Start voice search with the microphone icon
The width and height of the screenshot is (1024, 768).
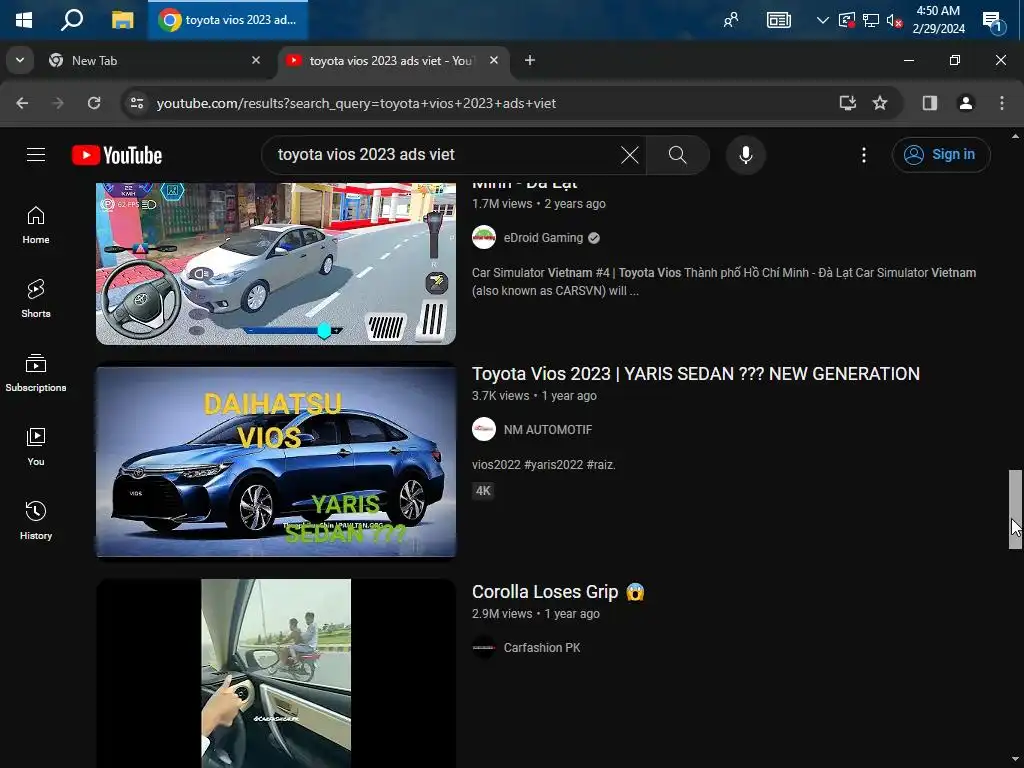746,155
